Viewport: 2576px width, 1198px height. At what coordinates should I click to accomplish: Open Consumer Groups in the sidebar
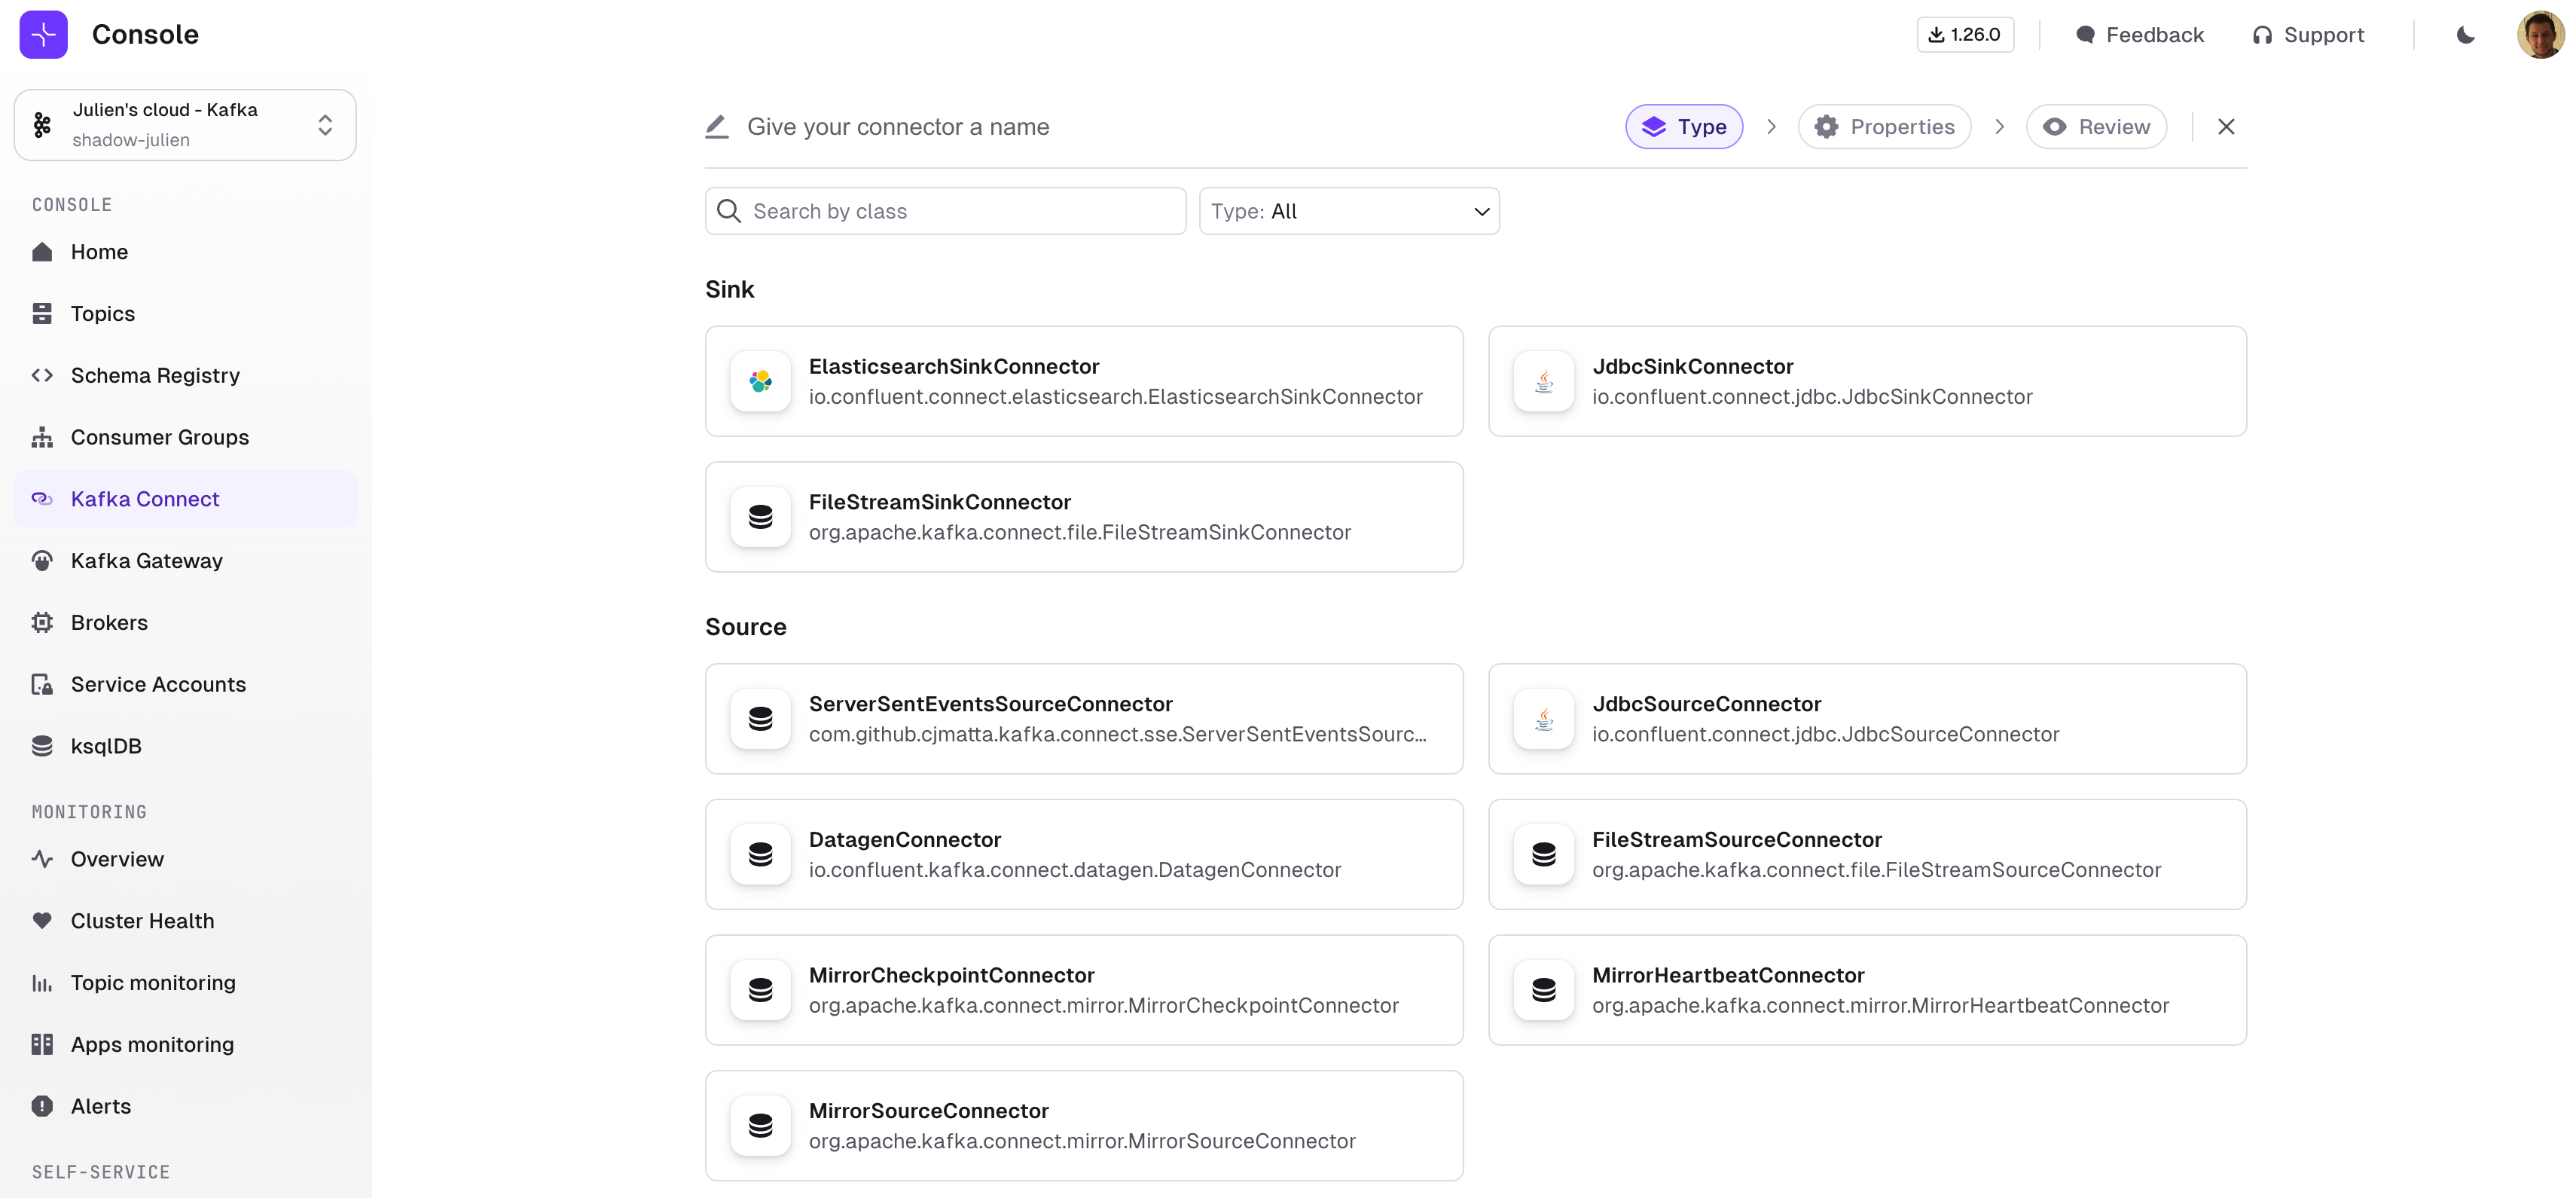185,437
